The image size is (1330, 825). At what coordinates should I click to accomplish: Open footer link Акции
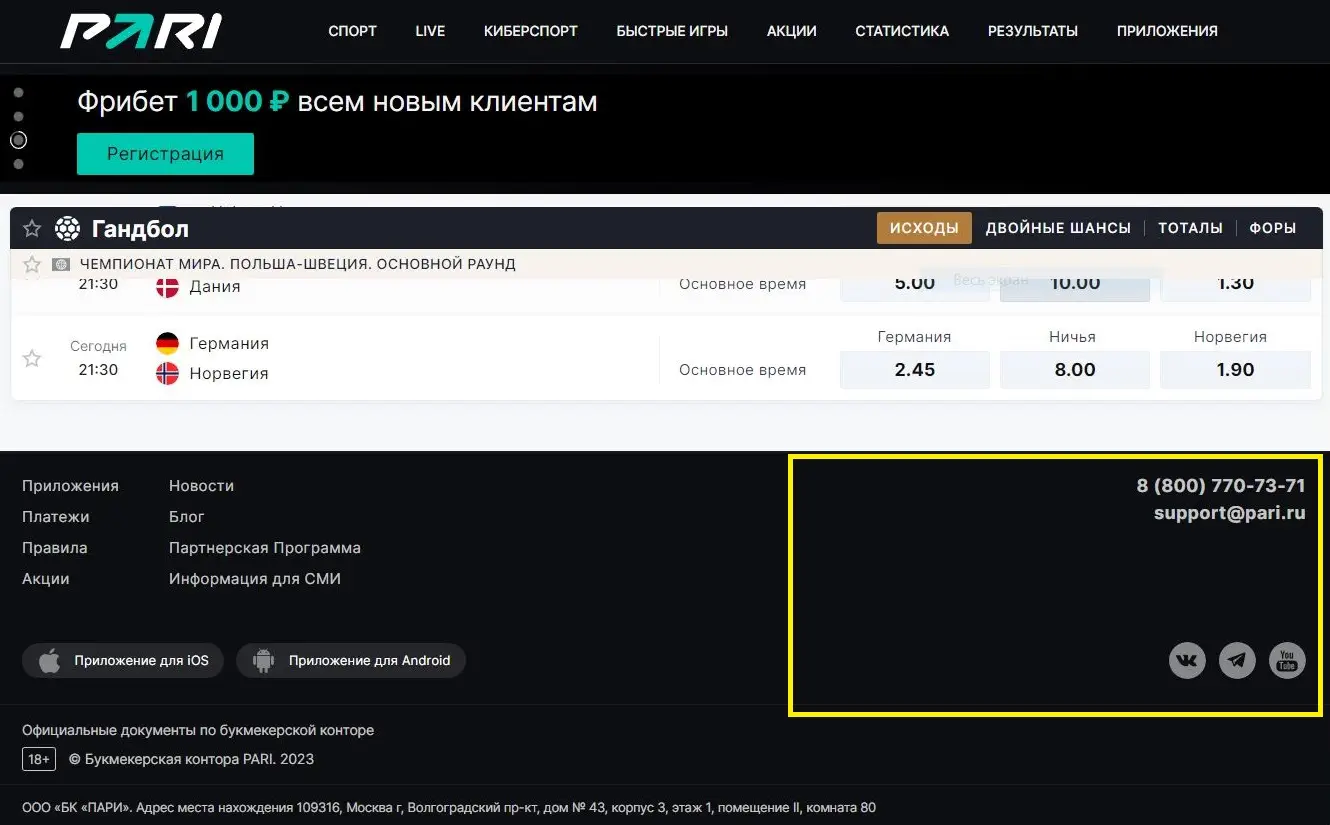coord(46,579)
